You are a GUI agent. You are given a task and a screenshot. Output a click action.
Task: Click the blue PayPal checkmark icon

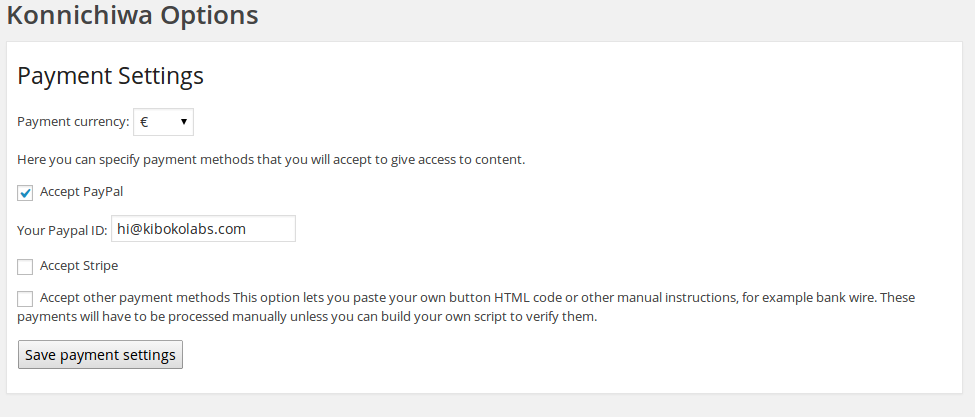(25, 193)
